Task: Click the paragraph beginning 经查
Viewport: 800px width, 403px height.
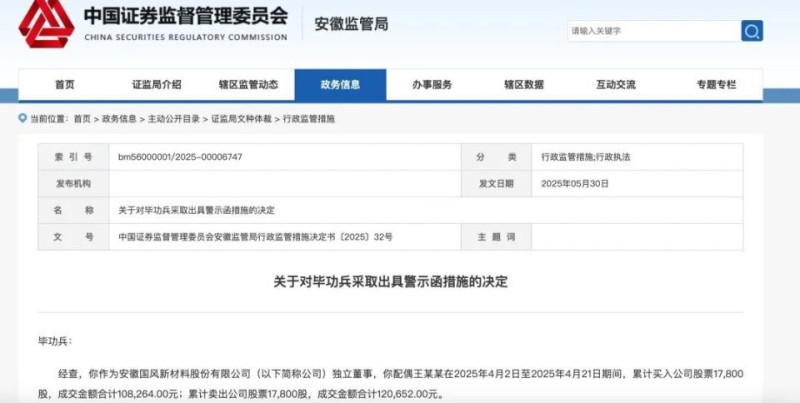Action: pos(390,384)
